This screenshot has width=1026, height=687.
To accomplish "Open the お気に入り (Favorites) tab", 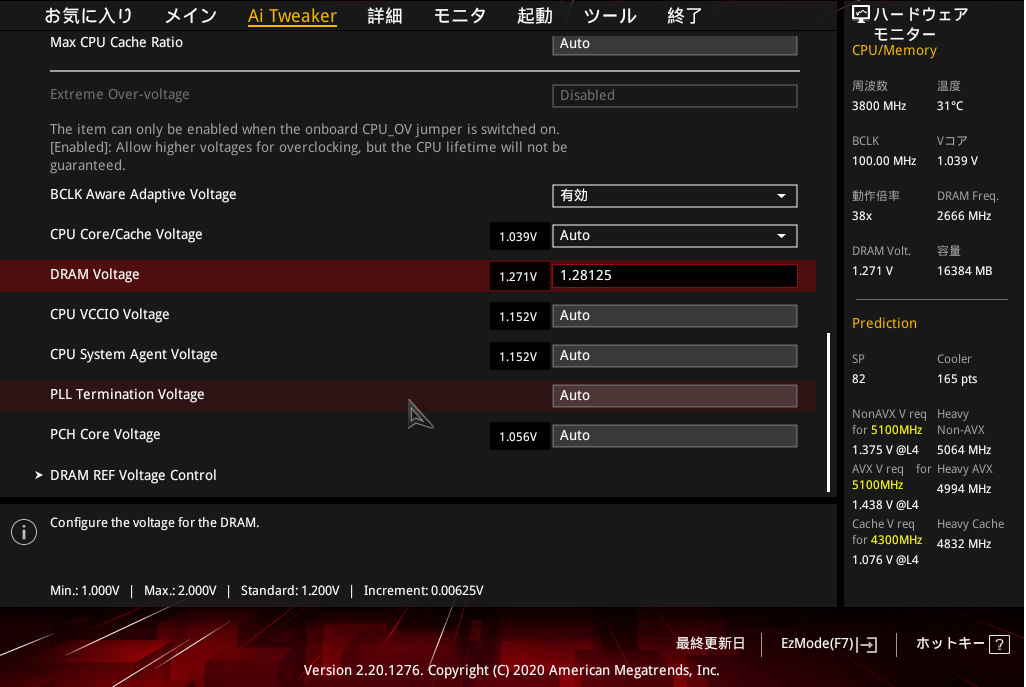I will [x=88, y=16].
